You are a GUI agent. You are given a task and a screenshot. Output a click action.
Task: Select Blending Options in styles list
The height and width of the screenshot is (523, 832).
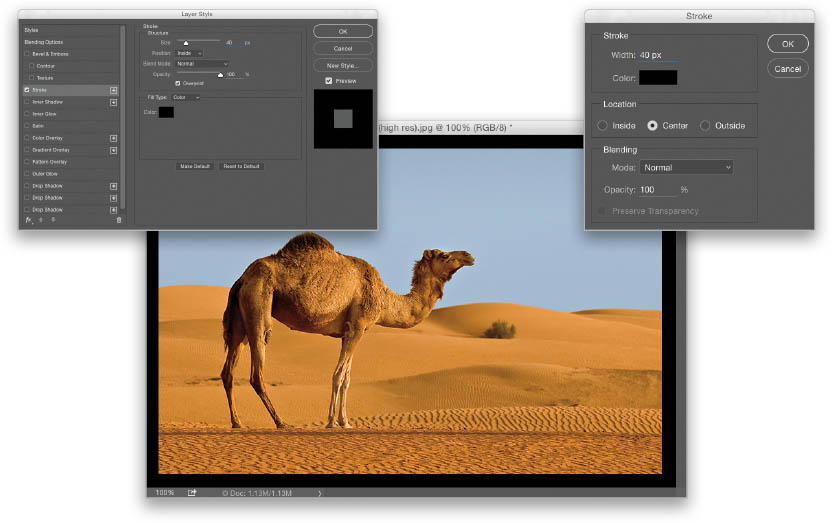[x=43, y=42]
